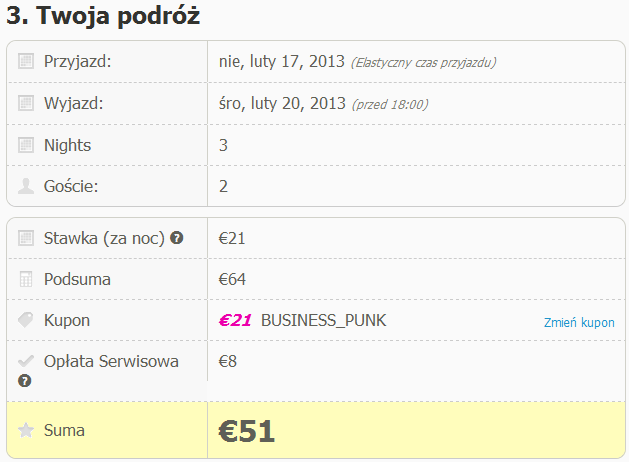
Task: Click the calculator icon beside Podsuma
Action: pos(26,279)
